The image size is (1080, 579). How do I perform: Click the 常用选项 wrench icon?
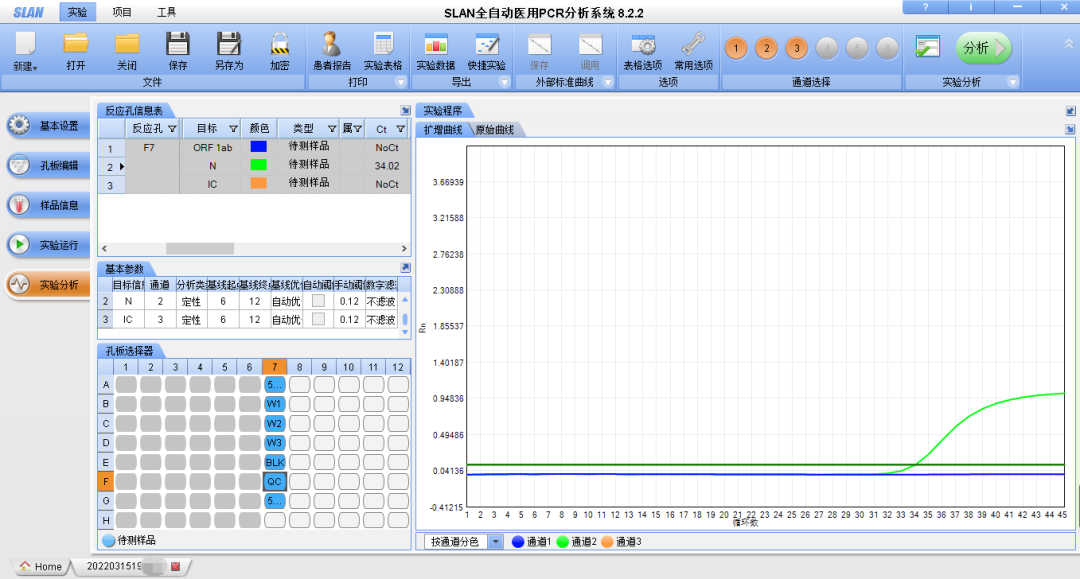[693, 44]
